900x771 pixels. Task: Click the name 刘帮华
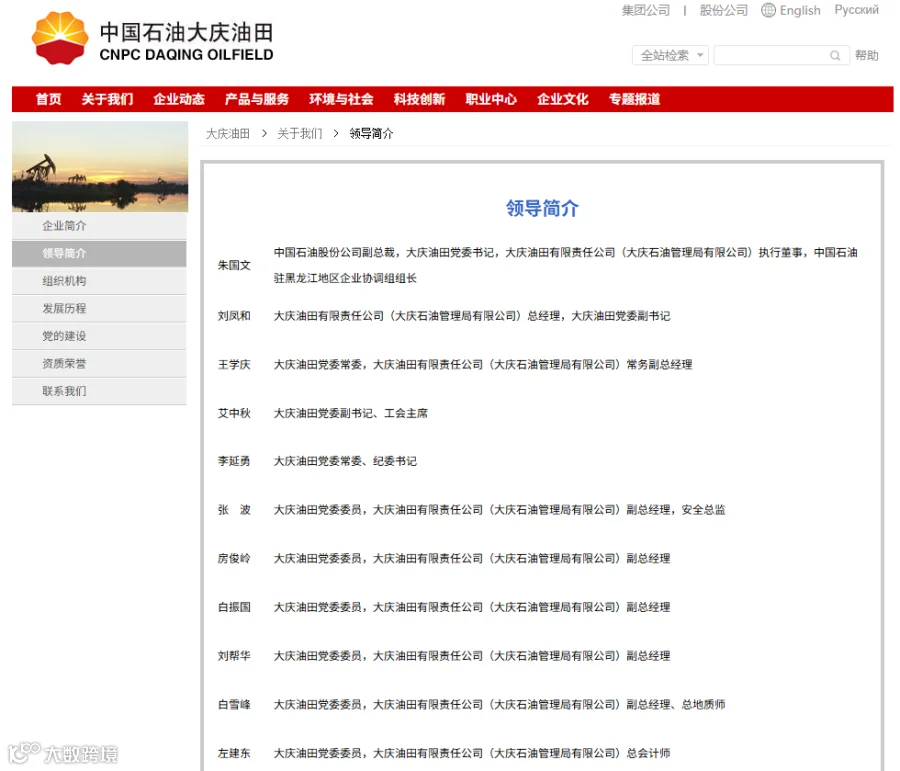[234, 656]
